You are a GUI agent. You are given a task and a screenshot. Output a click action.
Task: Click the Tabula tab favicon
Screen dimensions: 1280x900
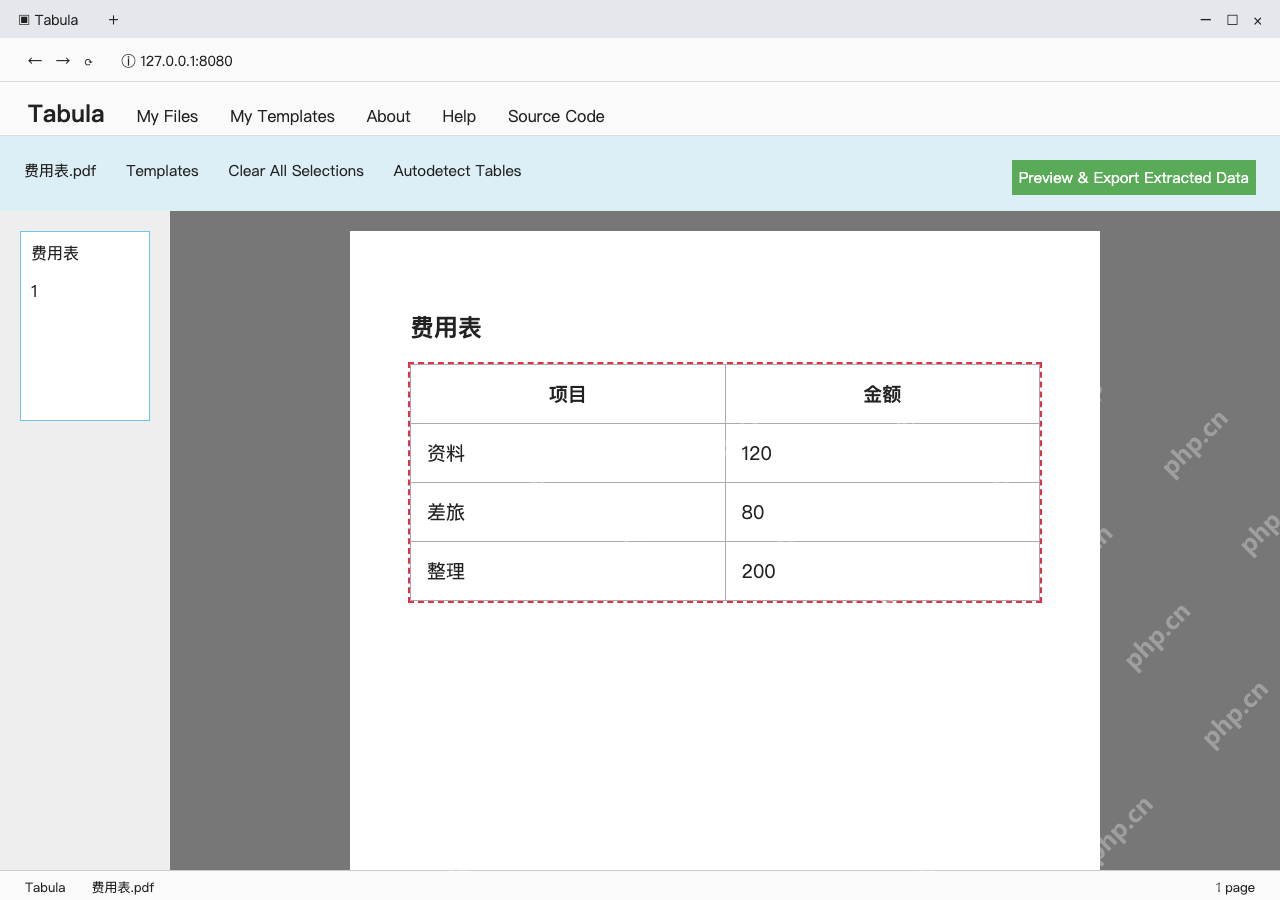pyautogui.click(x=24, y=20)
